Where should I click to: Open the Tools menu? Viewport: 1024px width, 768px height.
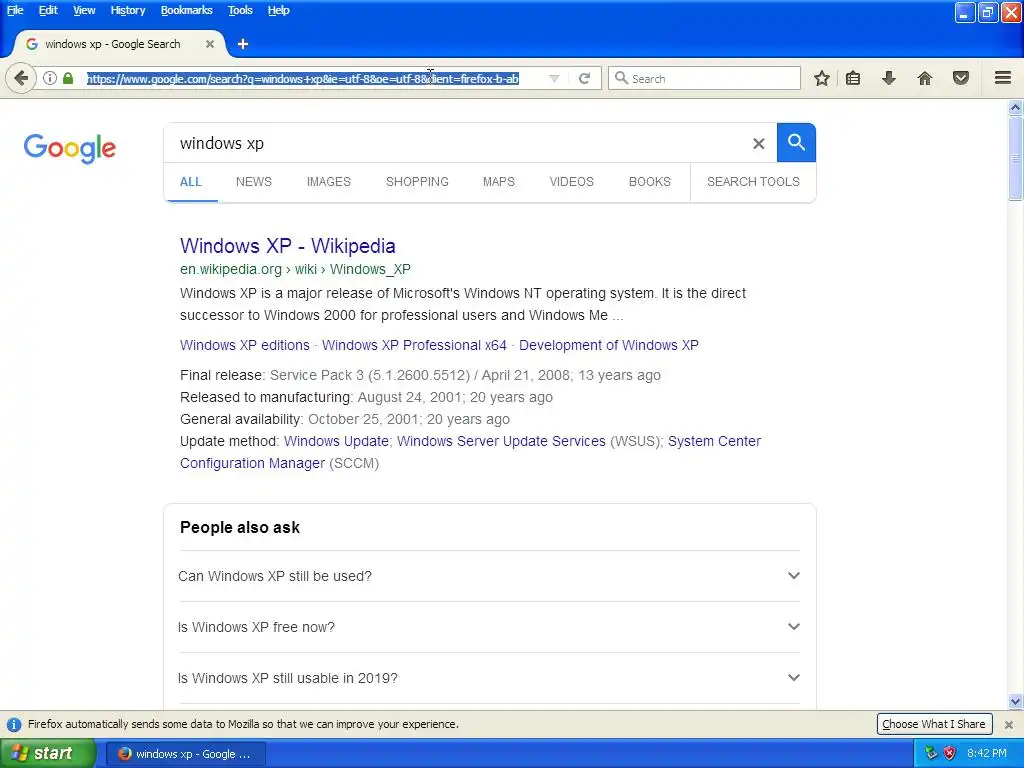[x=240, y=10]
